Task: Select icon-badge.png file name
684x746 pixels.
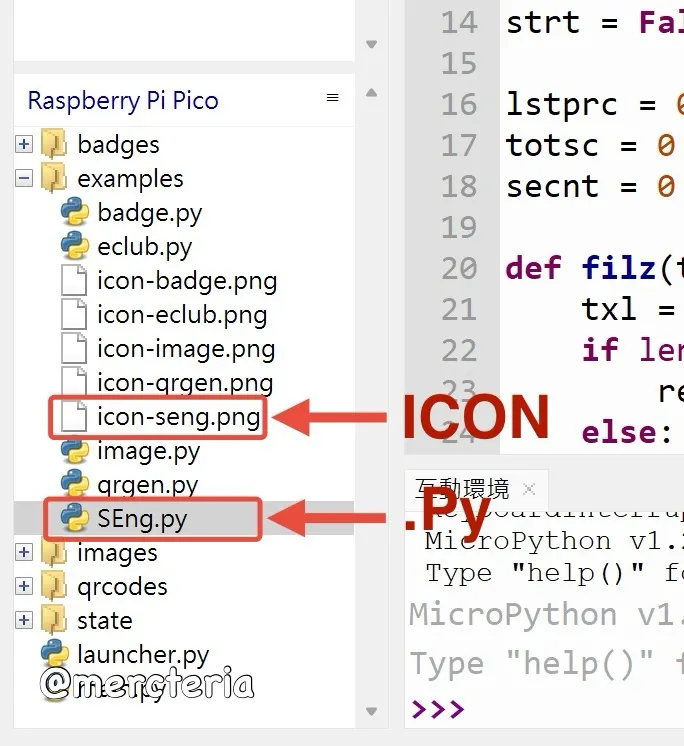Action: pos(187,281)
